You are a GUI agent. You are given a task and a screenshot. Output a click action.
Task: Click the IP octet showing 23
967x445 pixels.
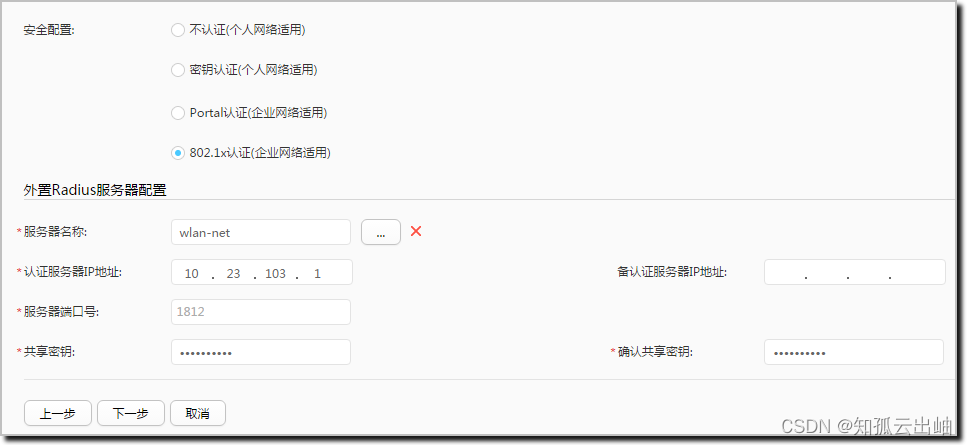(x=233, y=273)
